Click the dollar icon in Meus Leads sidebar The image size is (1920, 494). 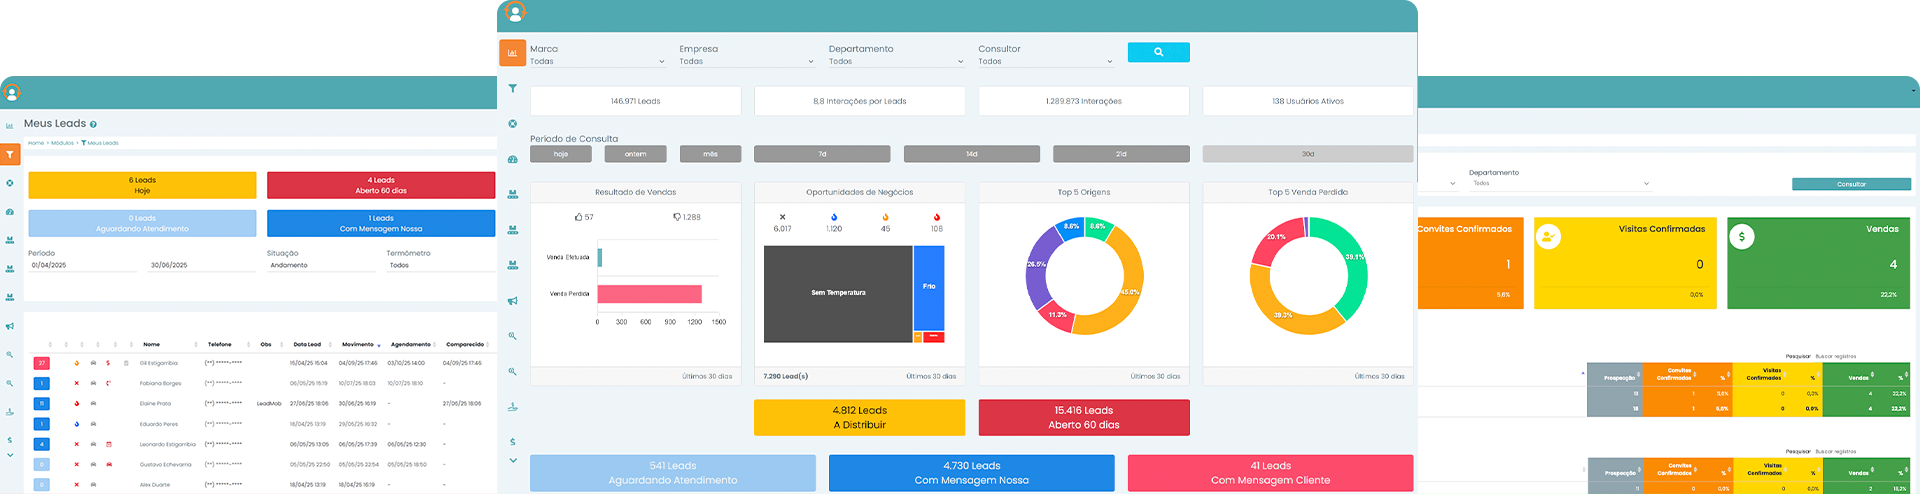pyautogui.click(x=10, y=440)
